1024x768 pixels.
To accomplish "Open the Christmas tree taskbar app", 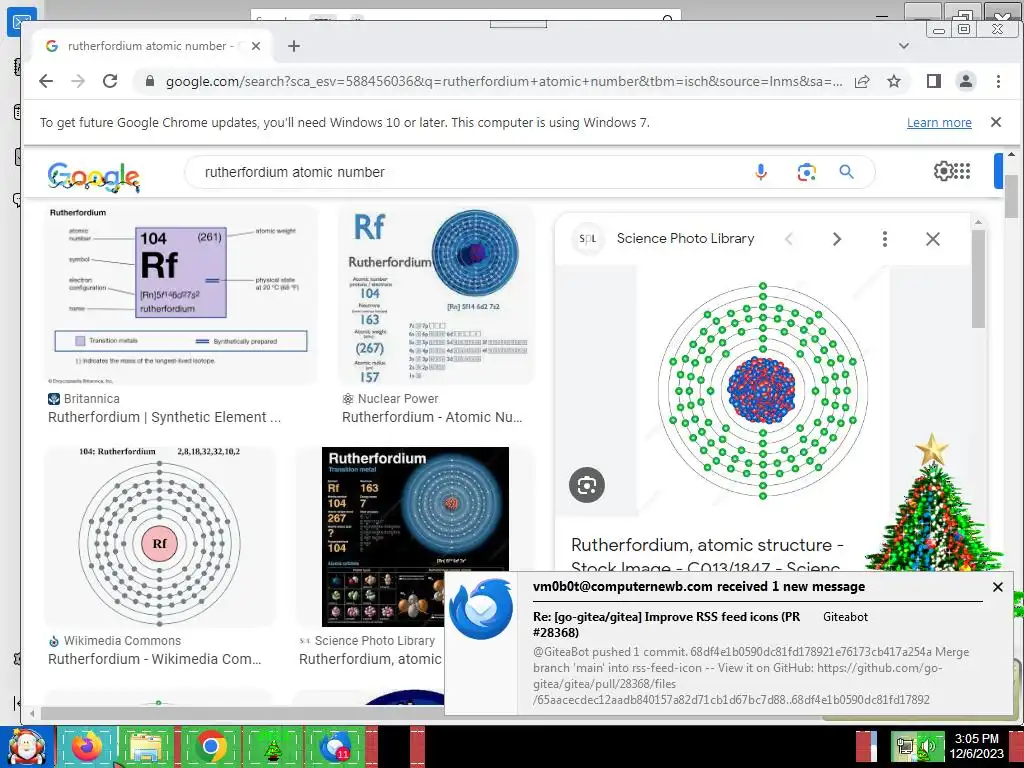I will click(272, 748).
